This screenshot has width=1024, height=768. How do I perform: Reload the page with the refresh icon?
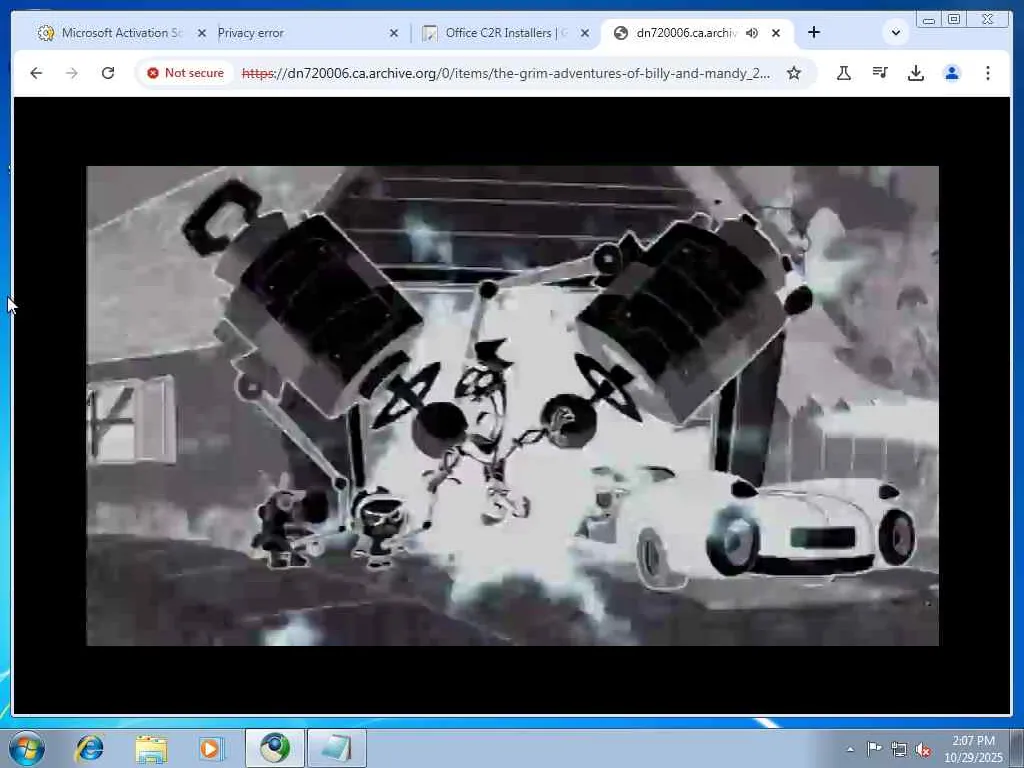[x=108, y=73]
